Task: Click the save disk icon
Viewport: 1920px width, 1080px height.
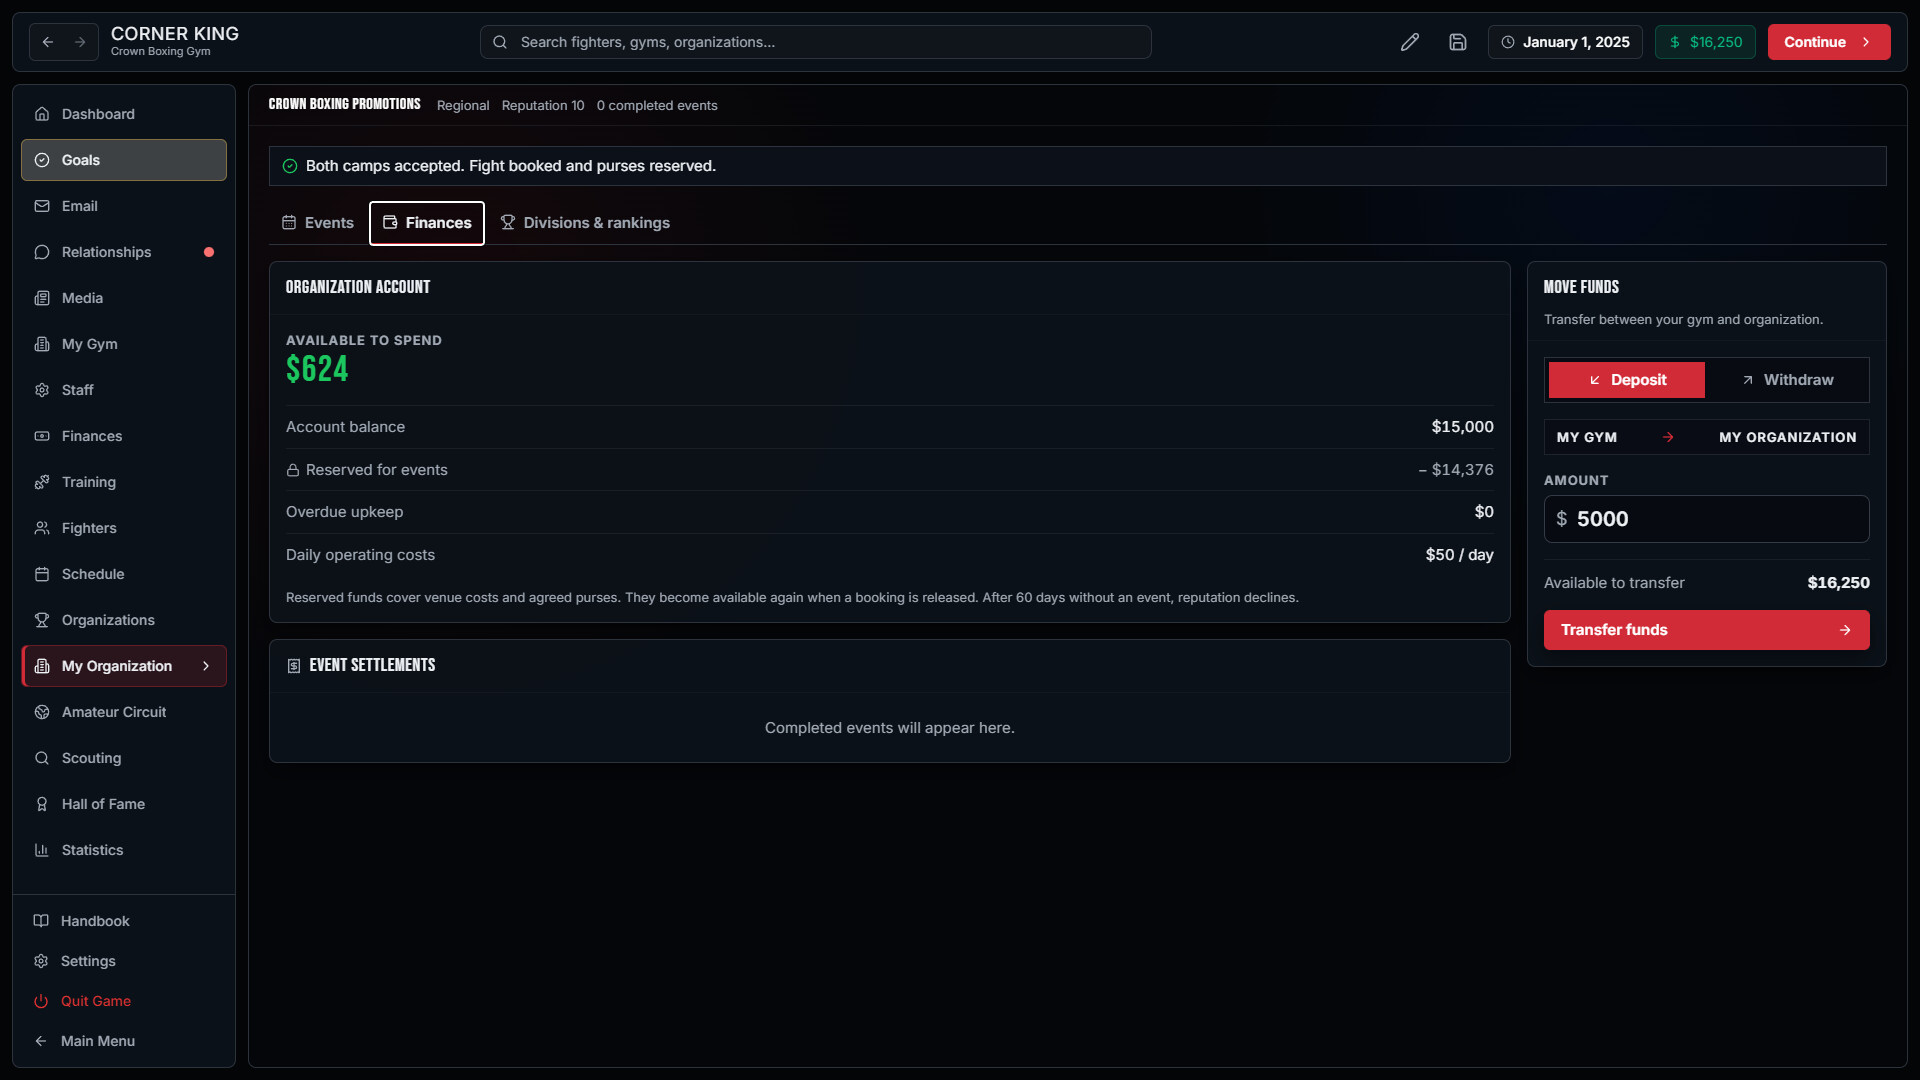Action: point(1458,42)
